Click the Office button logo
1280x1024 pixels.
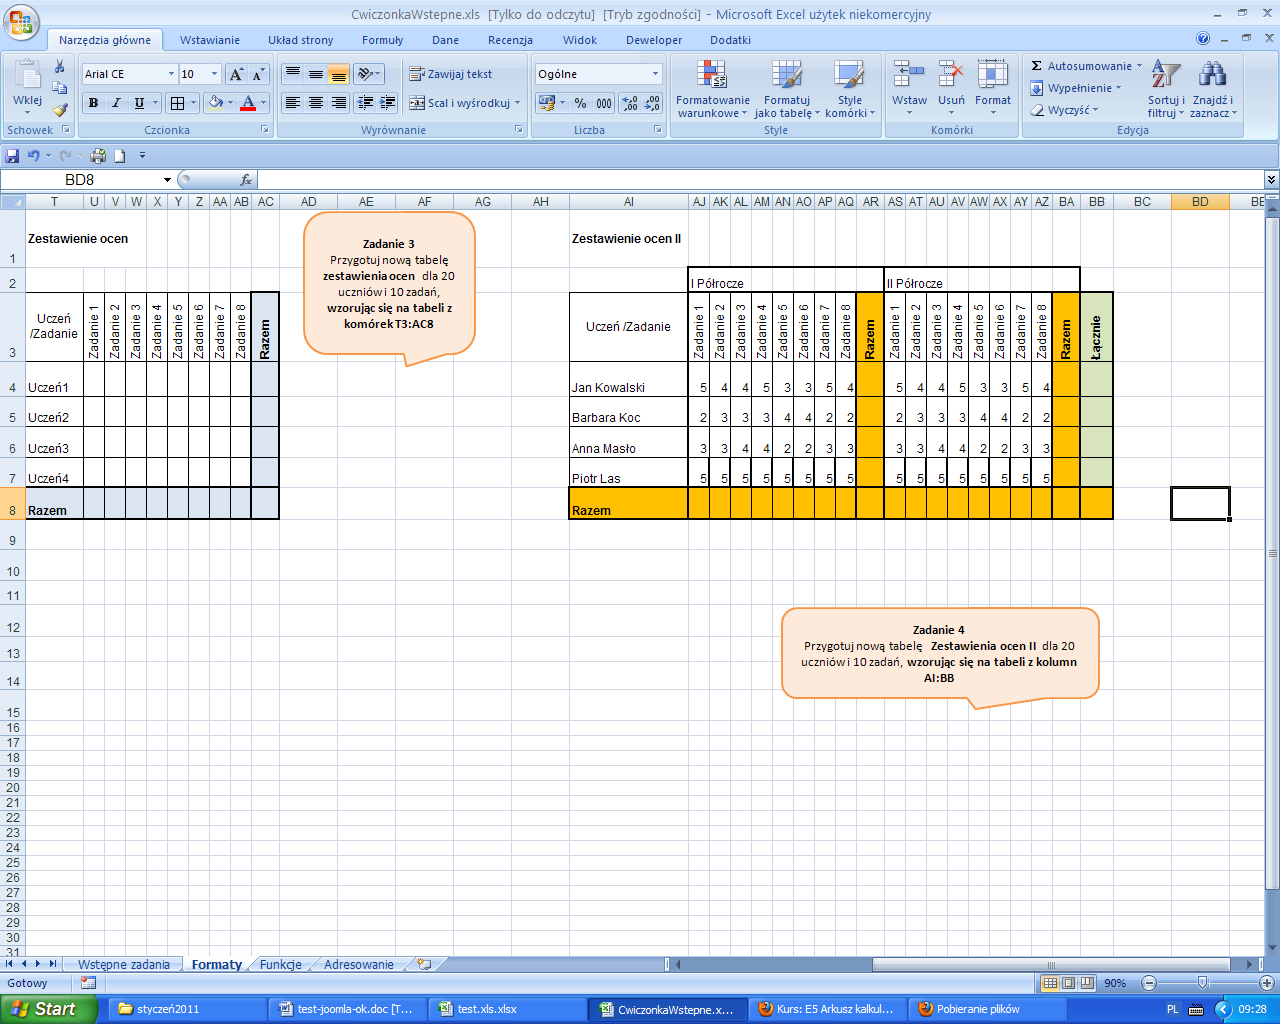click(x=22, y=22)
